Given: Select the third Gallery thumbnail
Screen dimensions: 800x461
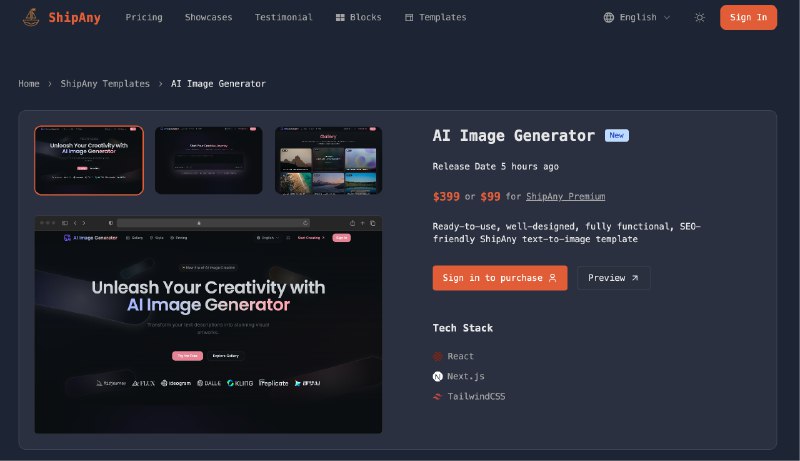Looking at the screenshot, I should [x=329, y=160].
